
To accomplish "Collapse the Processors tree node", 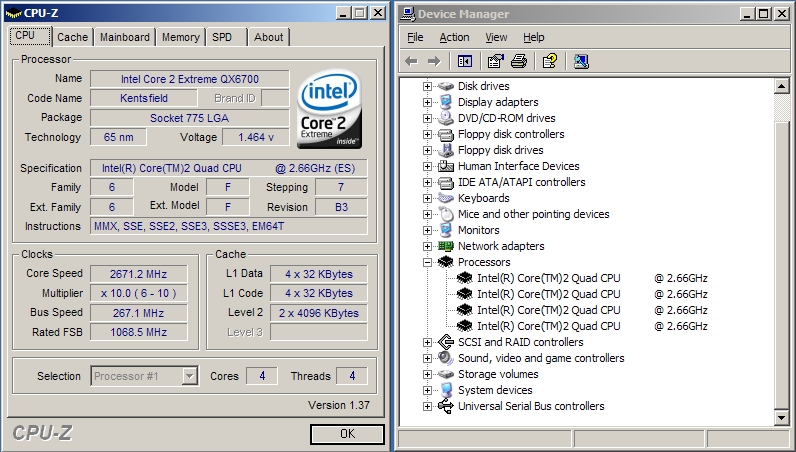I will 428,262.
